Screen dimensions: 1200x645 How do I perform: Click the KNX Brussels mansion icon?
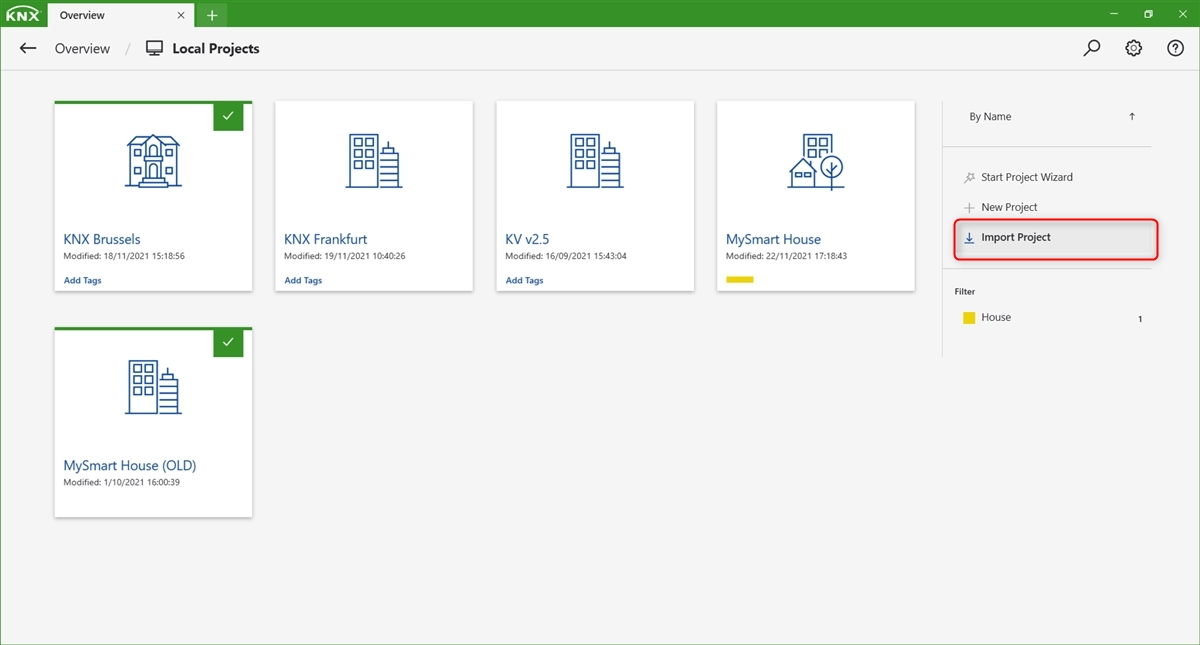coord(153,161)
